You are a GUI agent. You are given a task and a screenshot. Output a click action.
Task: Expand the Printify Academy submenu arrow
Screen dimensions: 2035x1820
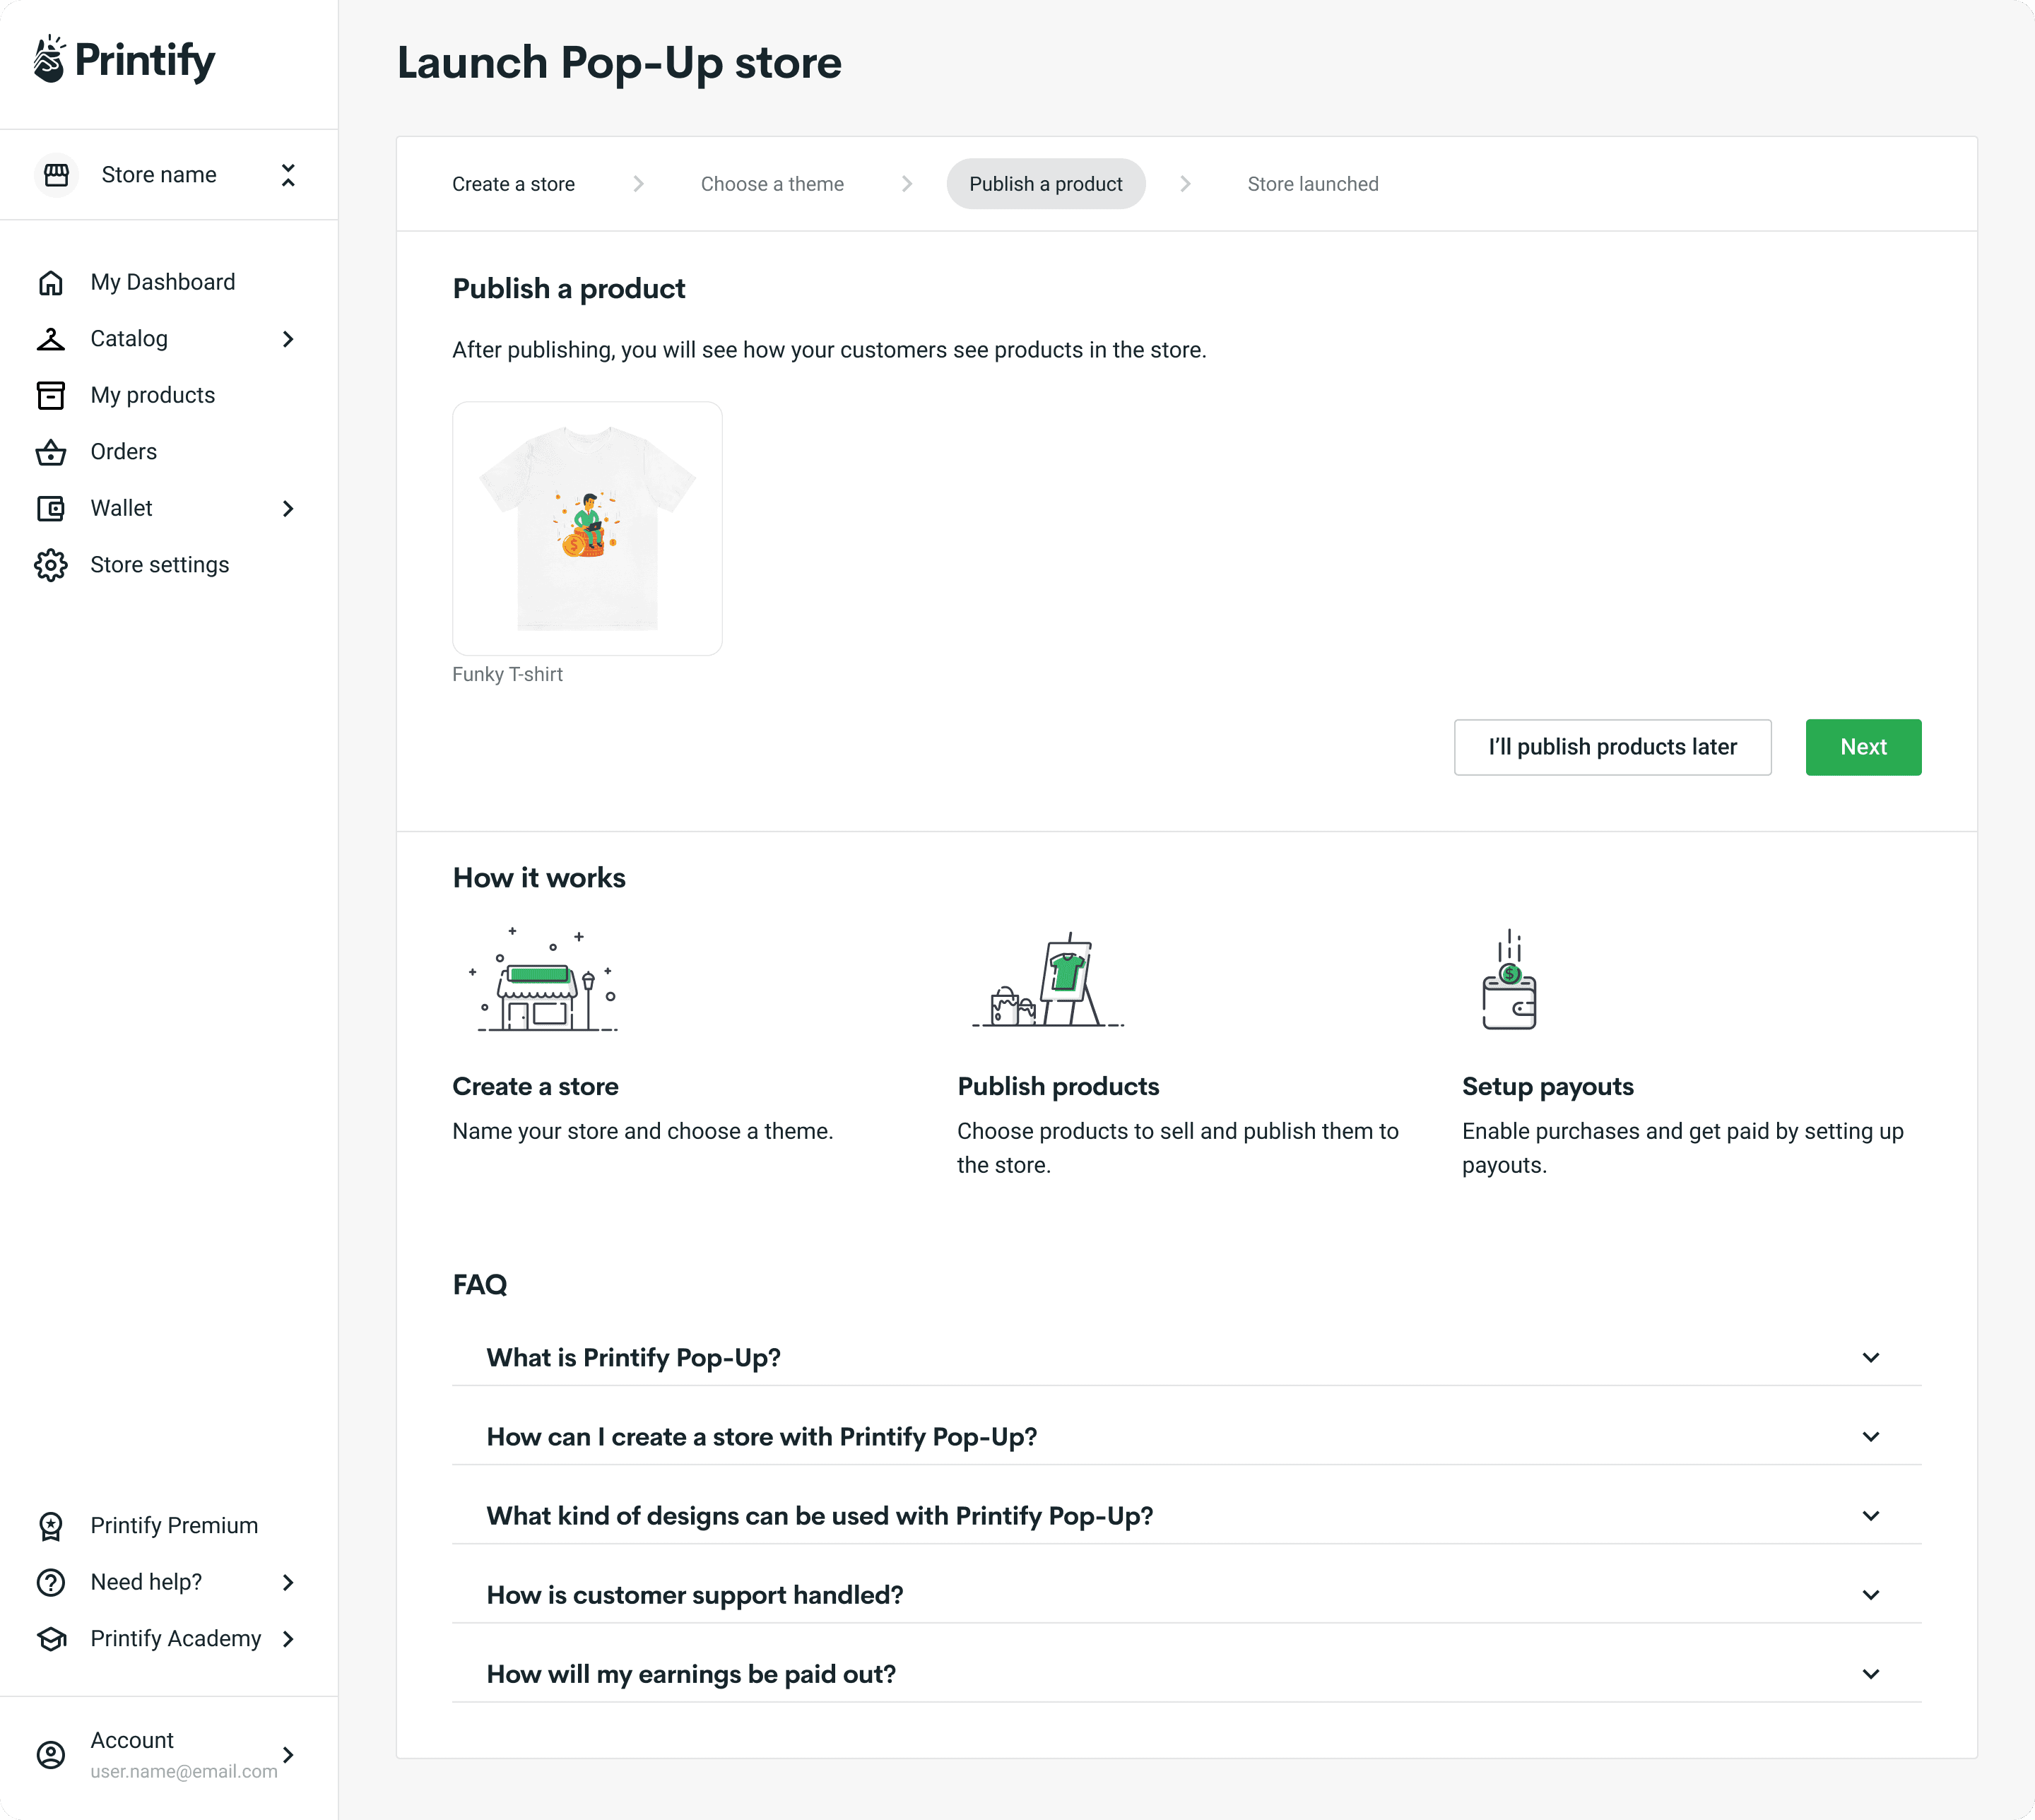(288, 1639)
